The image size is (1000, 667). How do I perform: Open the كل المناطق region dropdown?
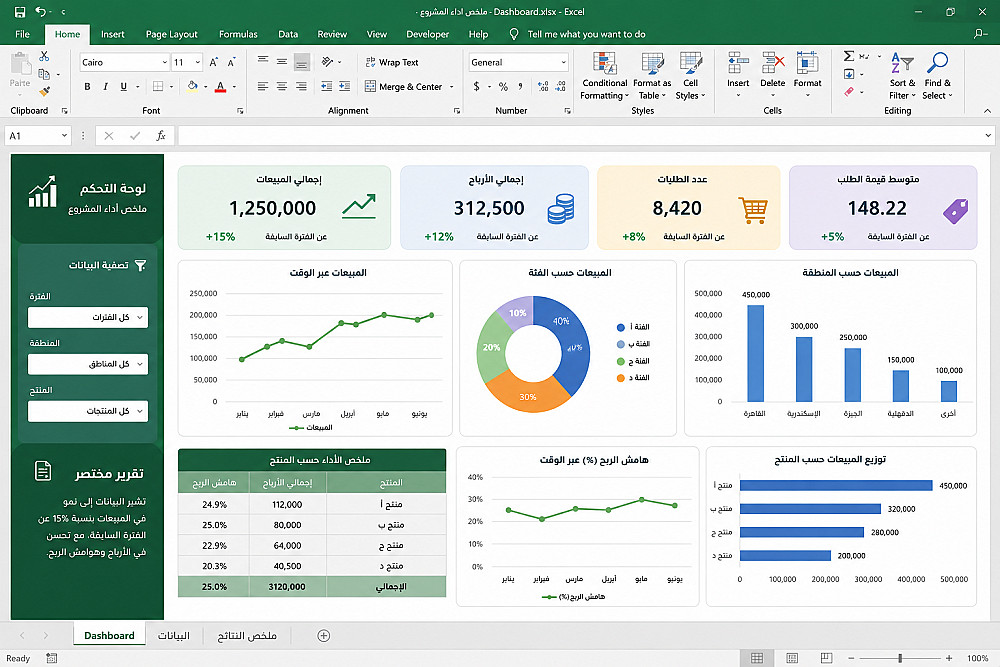pyautogui.click(x=88, y=364)
